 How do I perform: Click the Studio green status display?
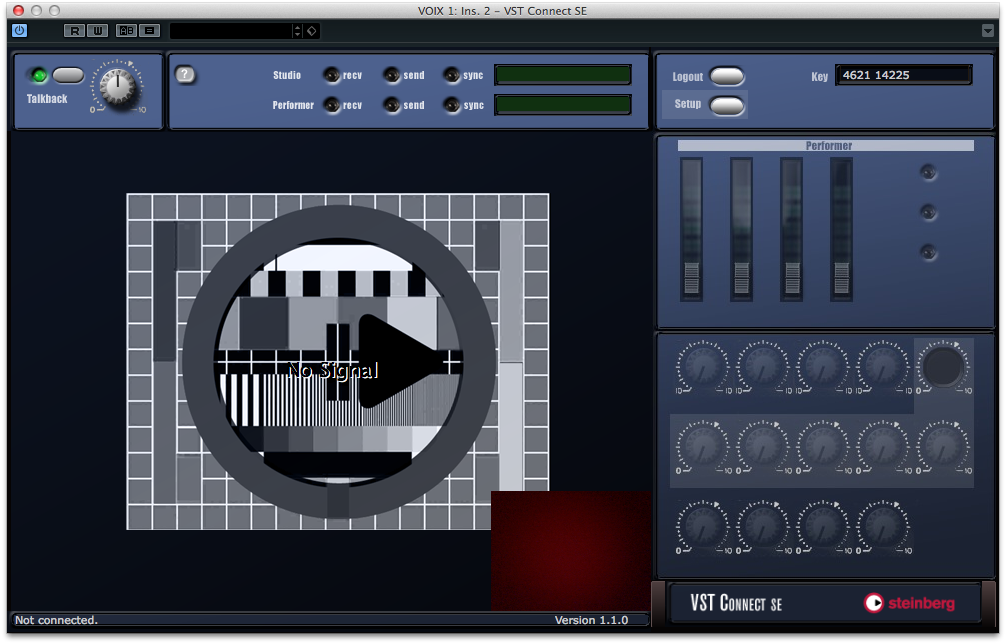[x=563, y=75]
